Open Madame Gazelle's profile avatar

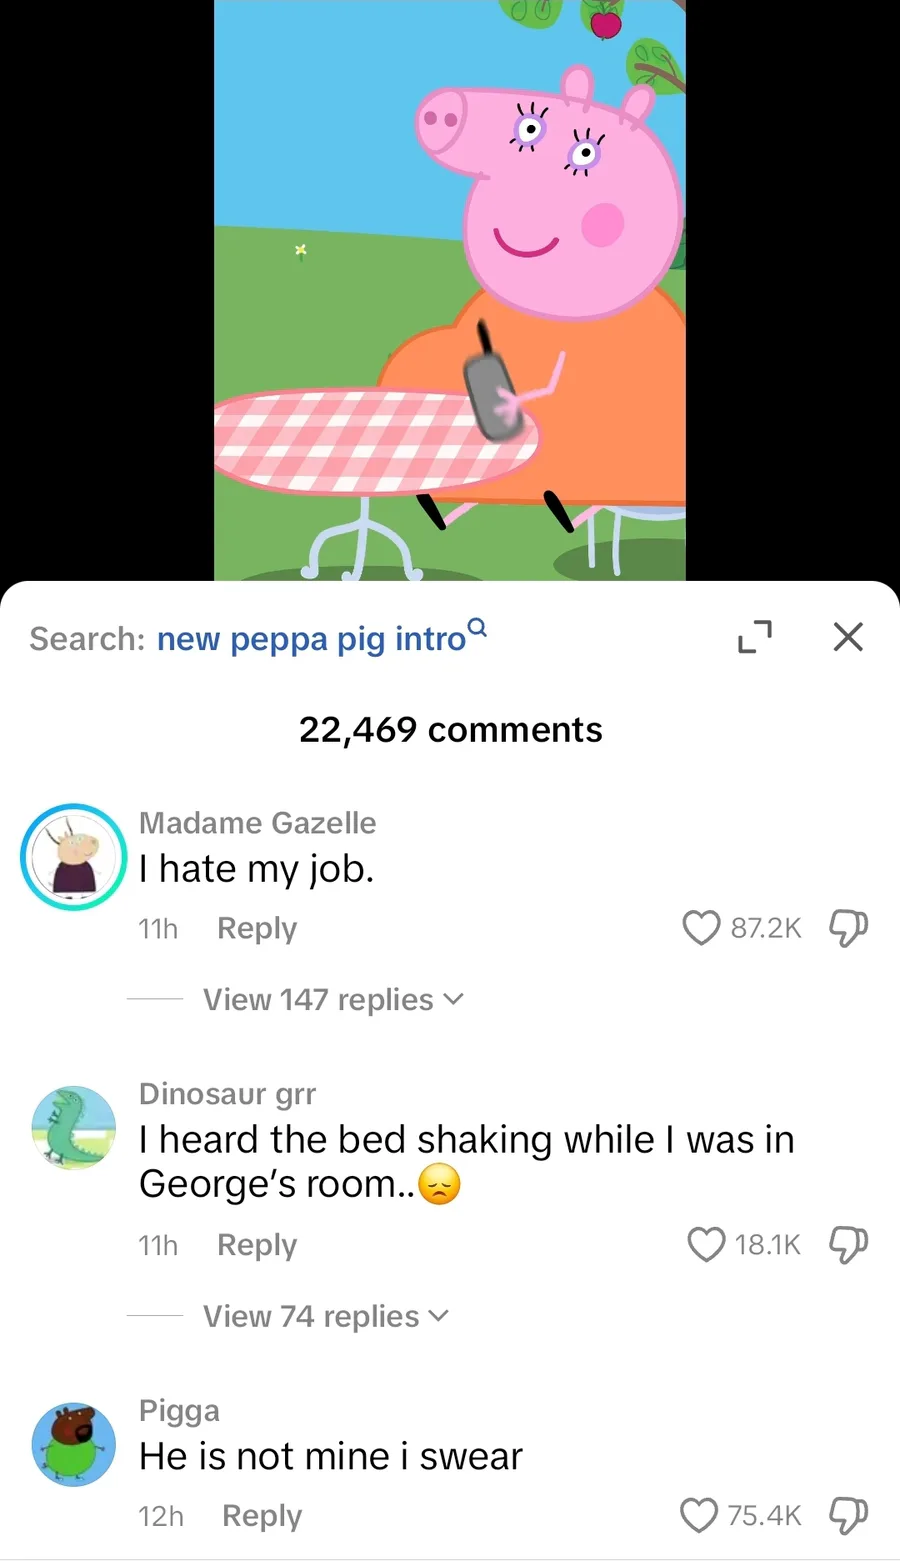click(x=74, y=857)
